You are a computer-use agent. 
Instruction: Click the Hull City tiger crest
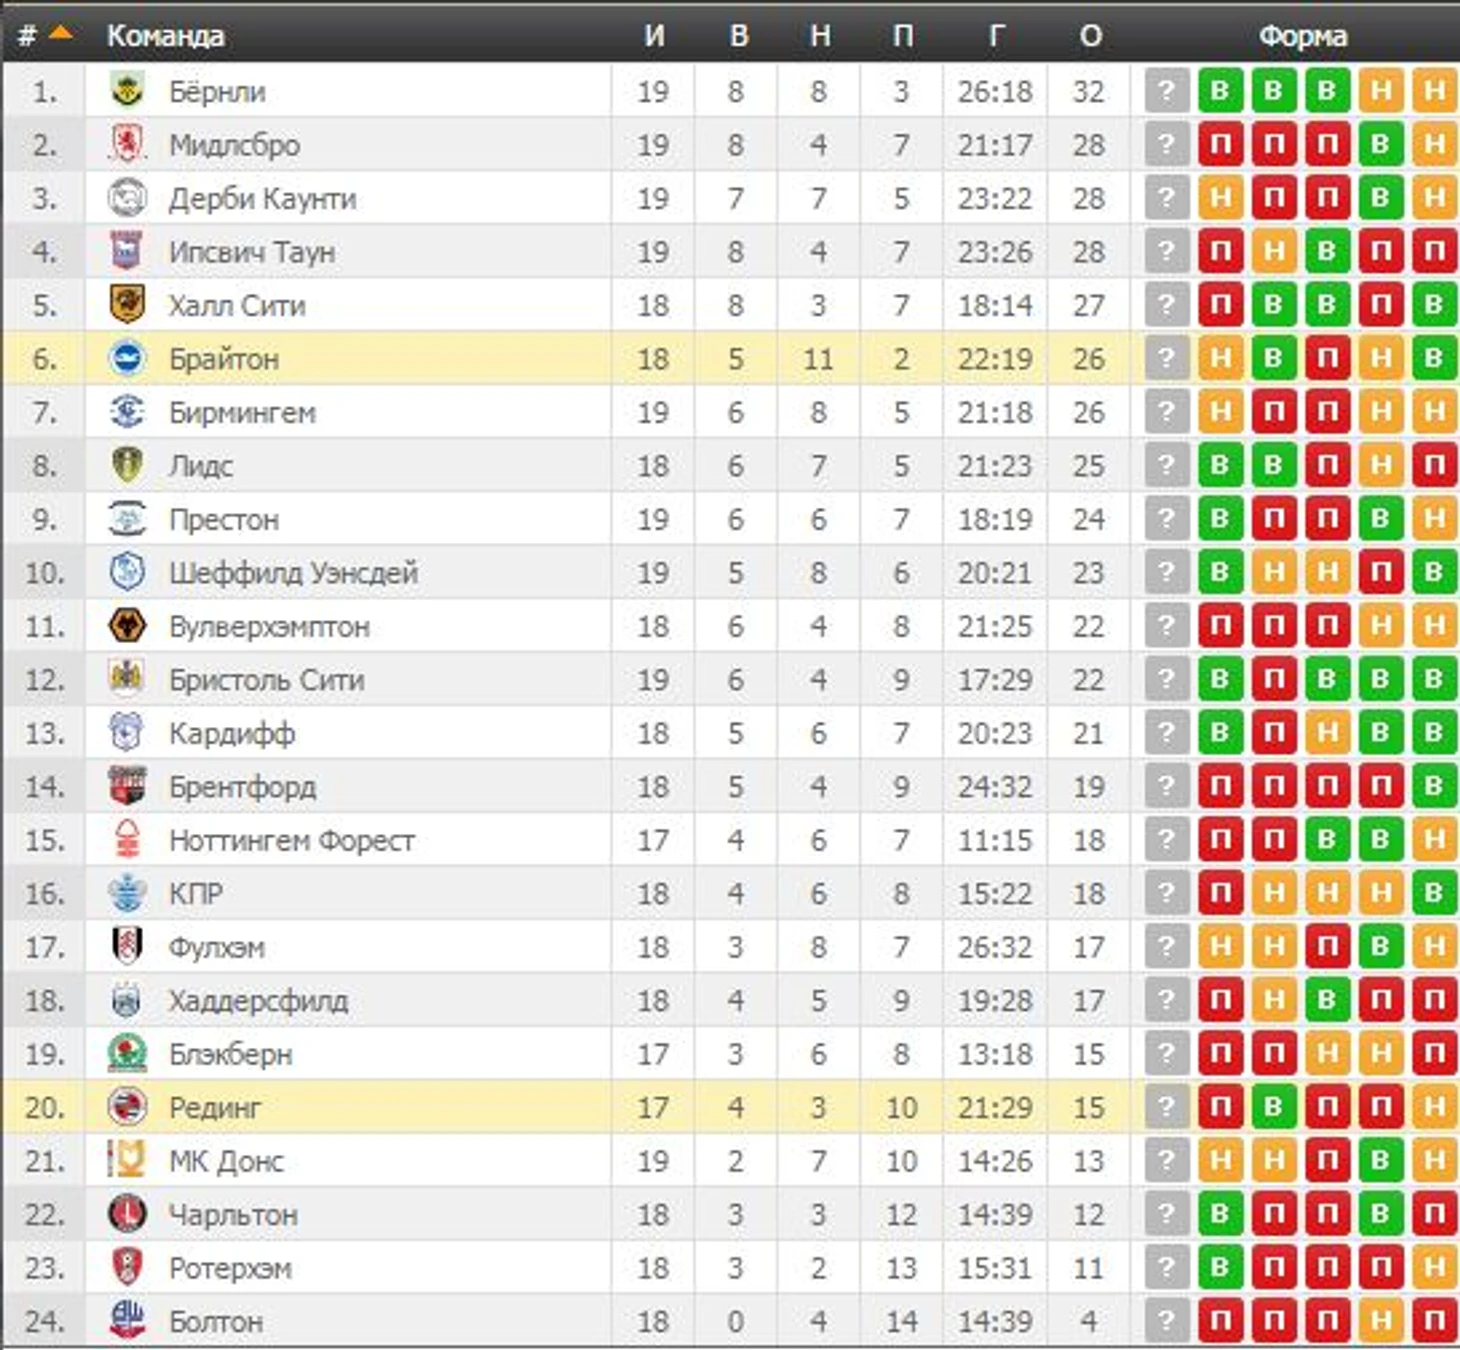(x=127, y=305)
